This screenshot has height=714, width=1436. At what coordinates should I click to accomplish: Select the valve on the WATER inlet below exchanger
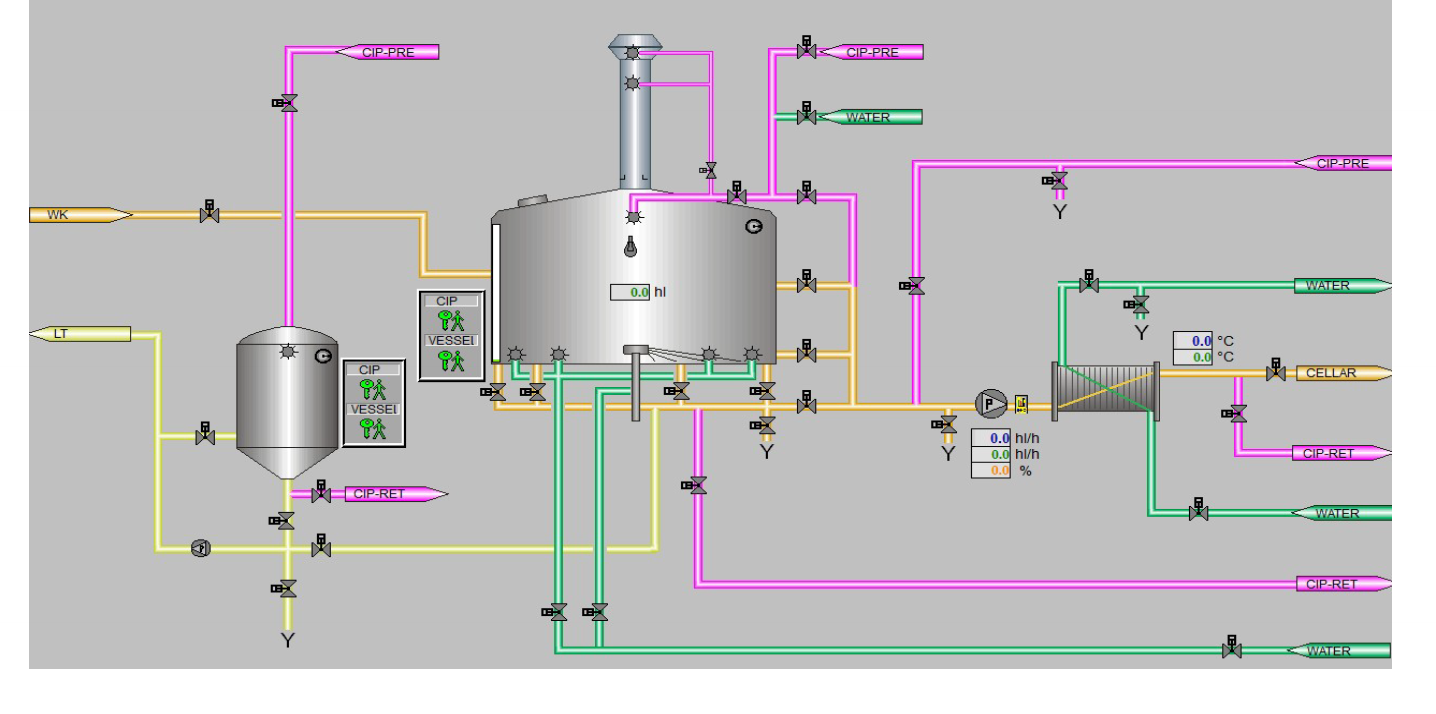[x=1198, y=511]
